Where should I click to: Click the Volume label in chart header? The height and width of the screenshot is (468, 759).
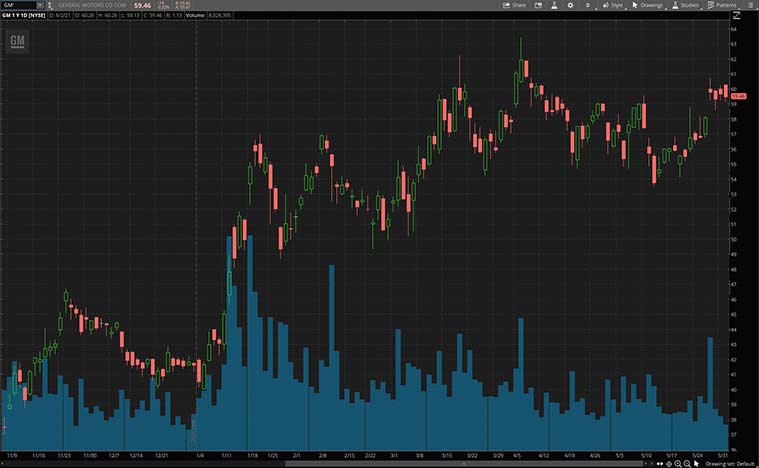pyautogui.click(x=195, y=15)
